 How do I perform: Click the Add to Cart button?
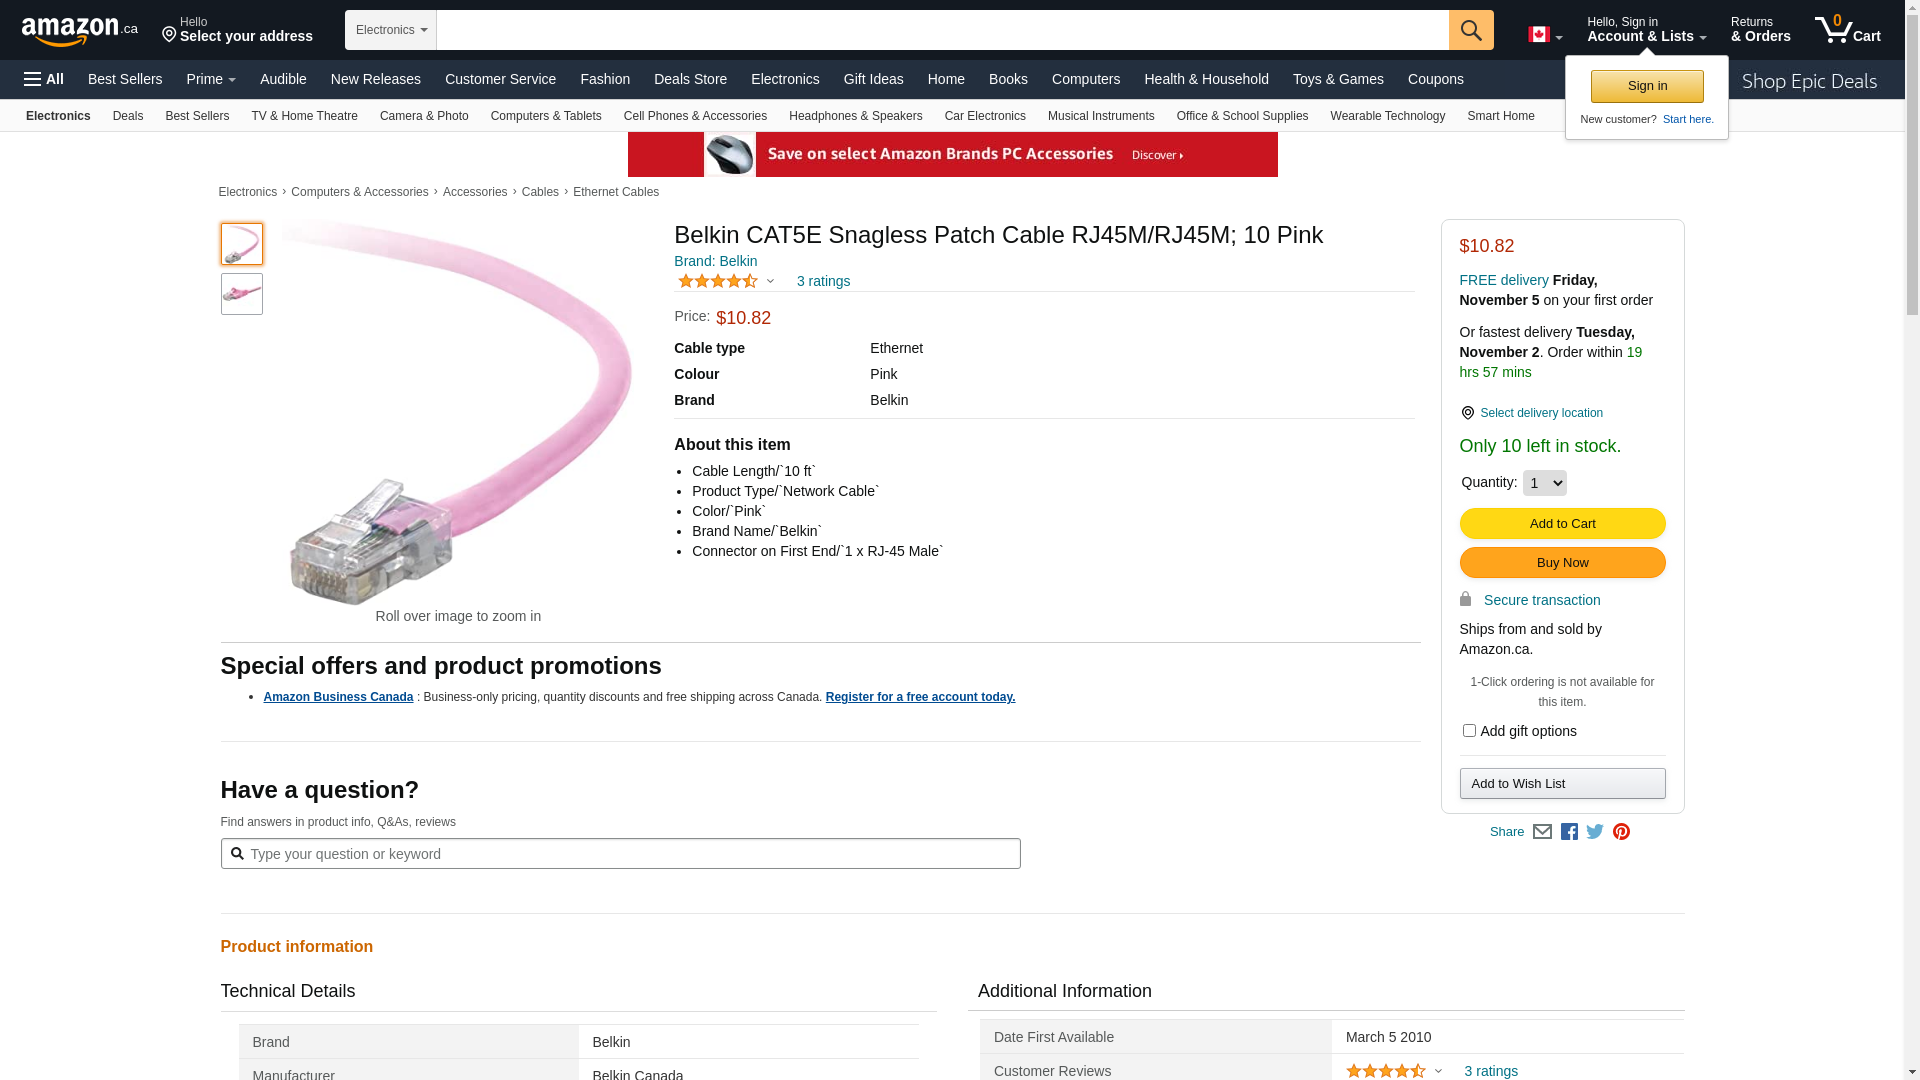1562,524
